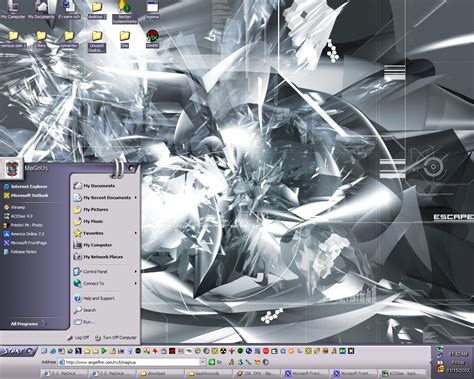Switch to the first D.G. MaGnUs browser taskbar button
This screenshot has width=474, height=379.
[64, 374]
